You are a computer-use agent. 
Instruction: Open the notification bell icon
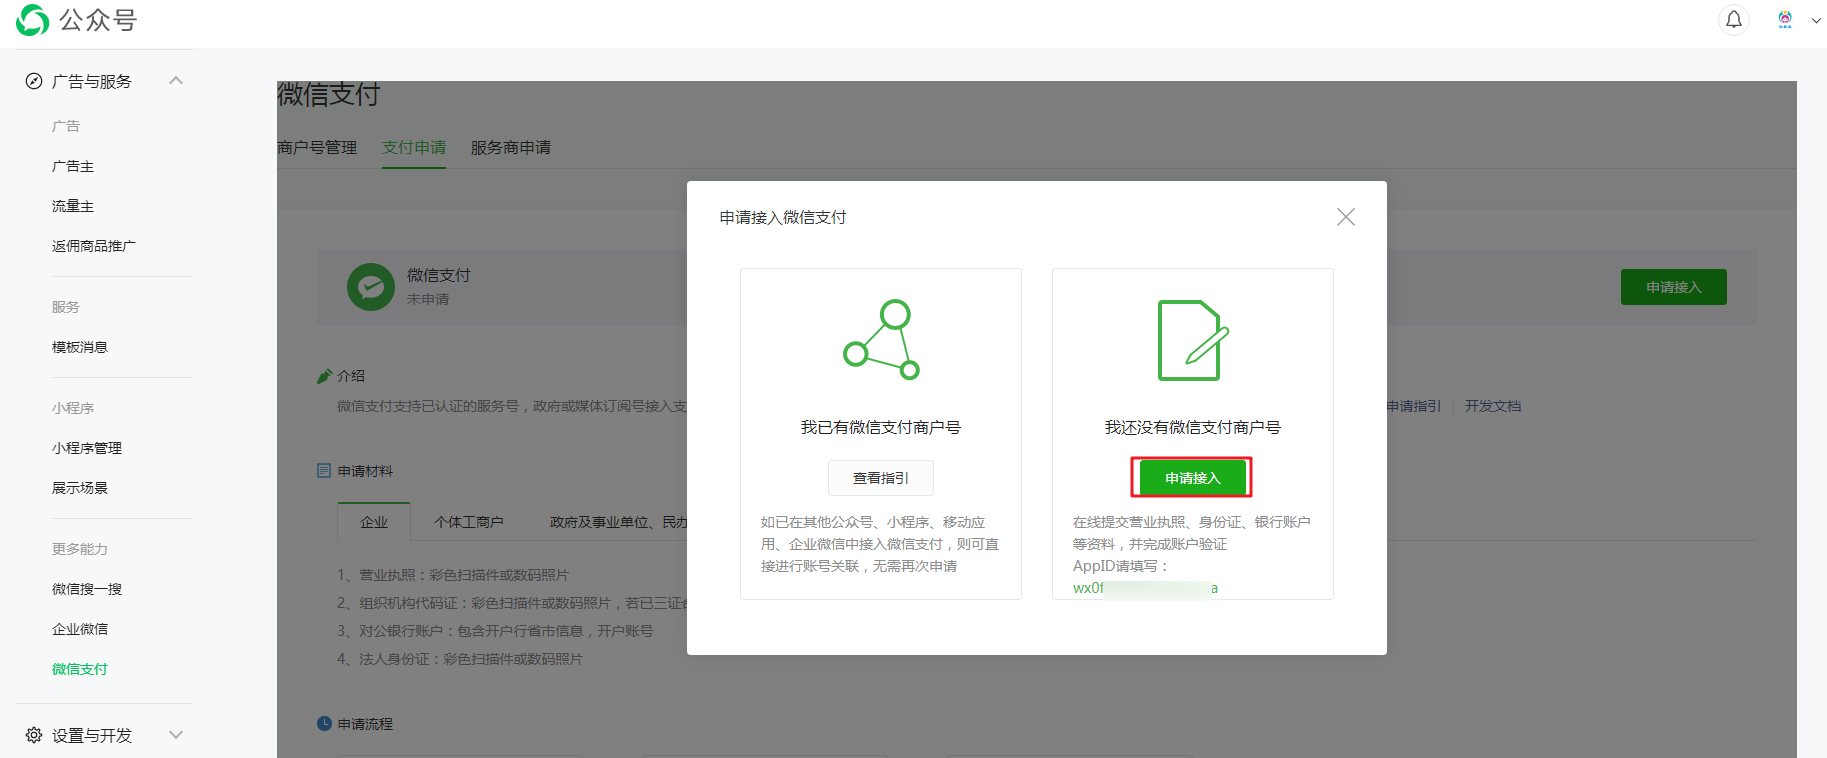[1733, 20]
